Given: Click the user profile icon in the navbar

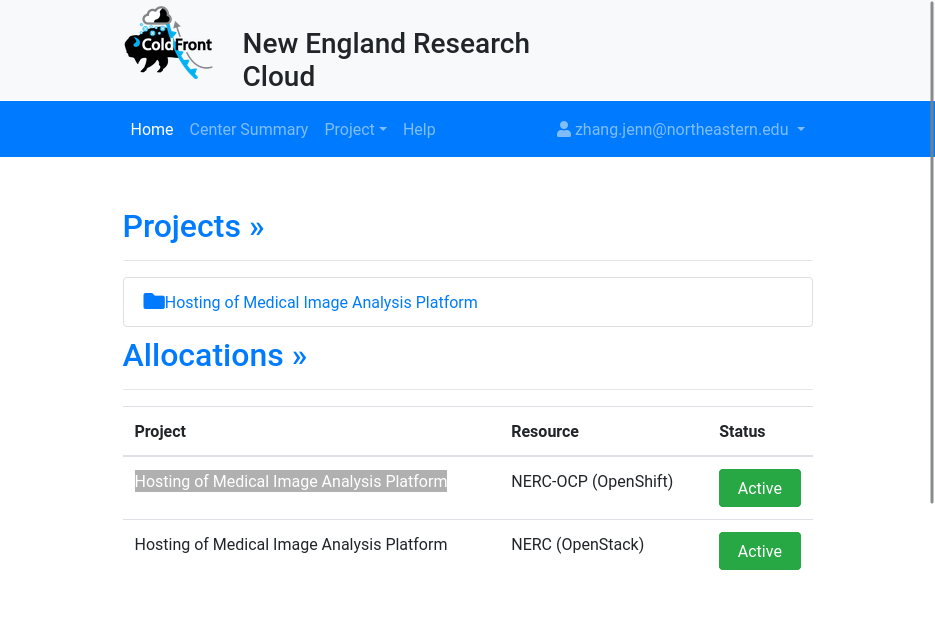Looking at the screenshot, I should click(x=564, y=129).
